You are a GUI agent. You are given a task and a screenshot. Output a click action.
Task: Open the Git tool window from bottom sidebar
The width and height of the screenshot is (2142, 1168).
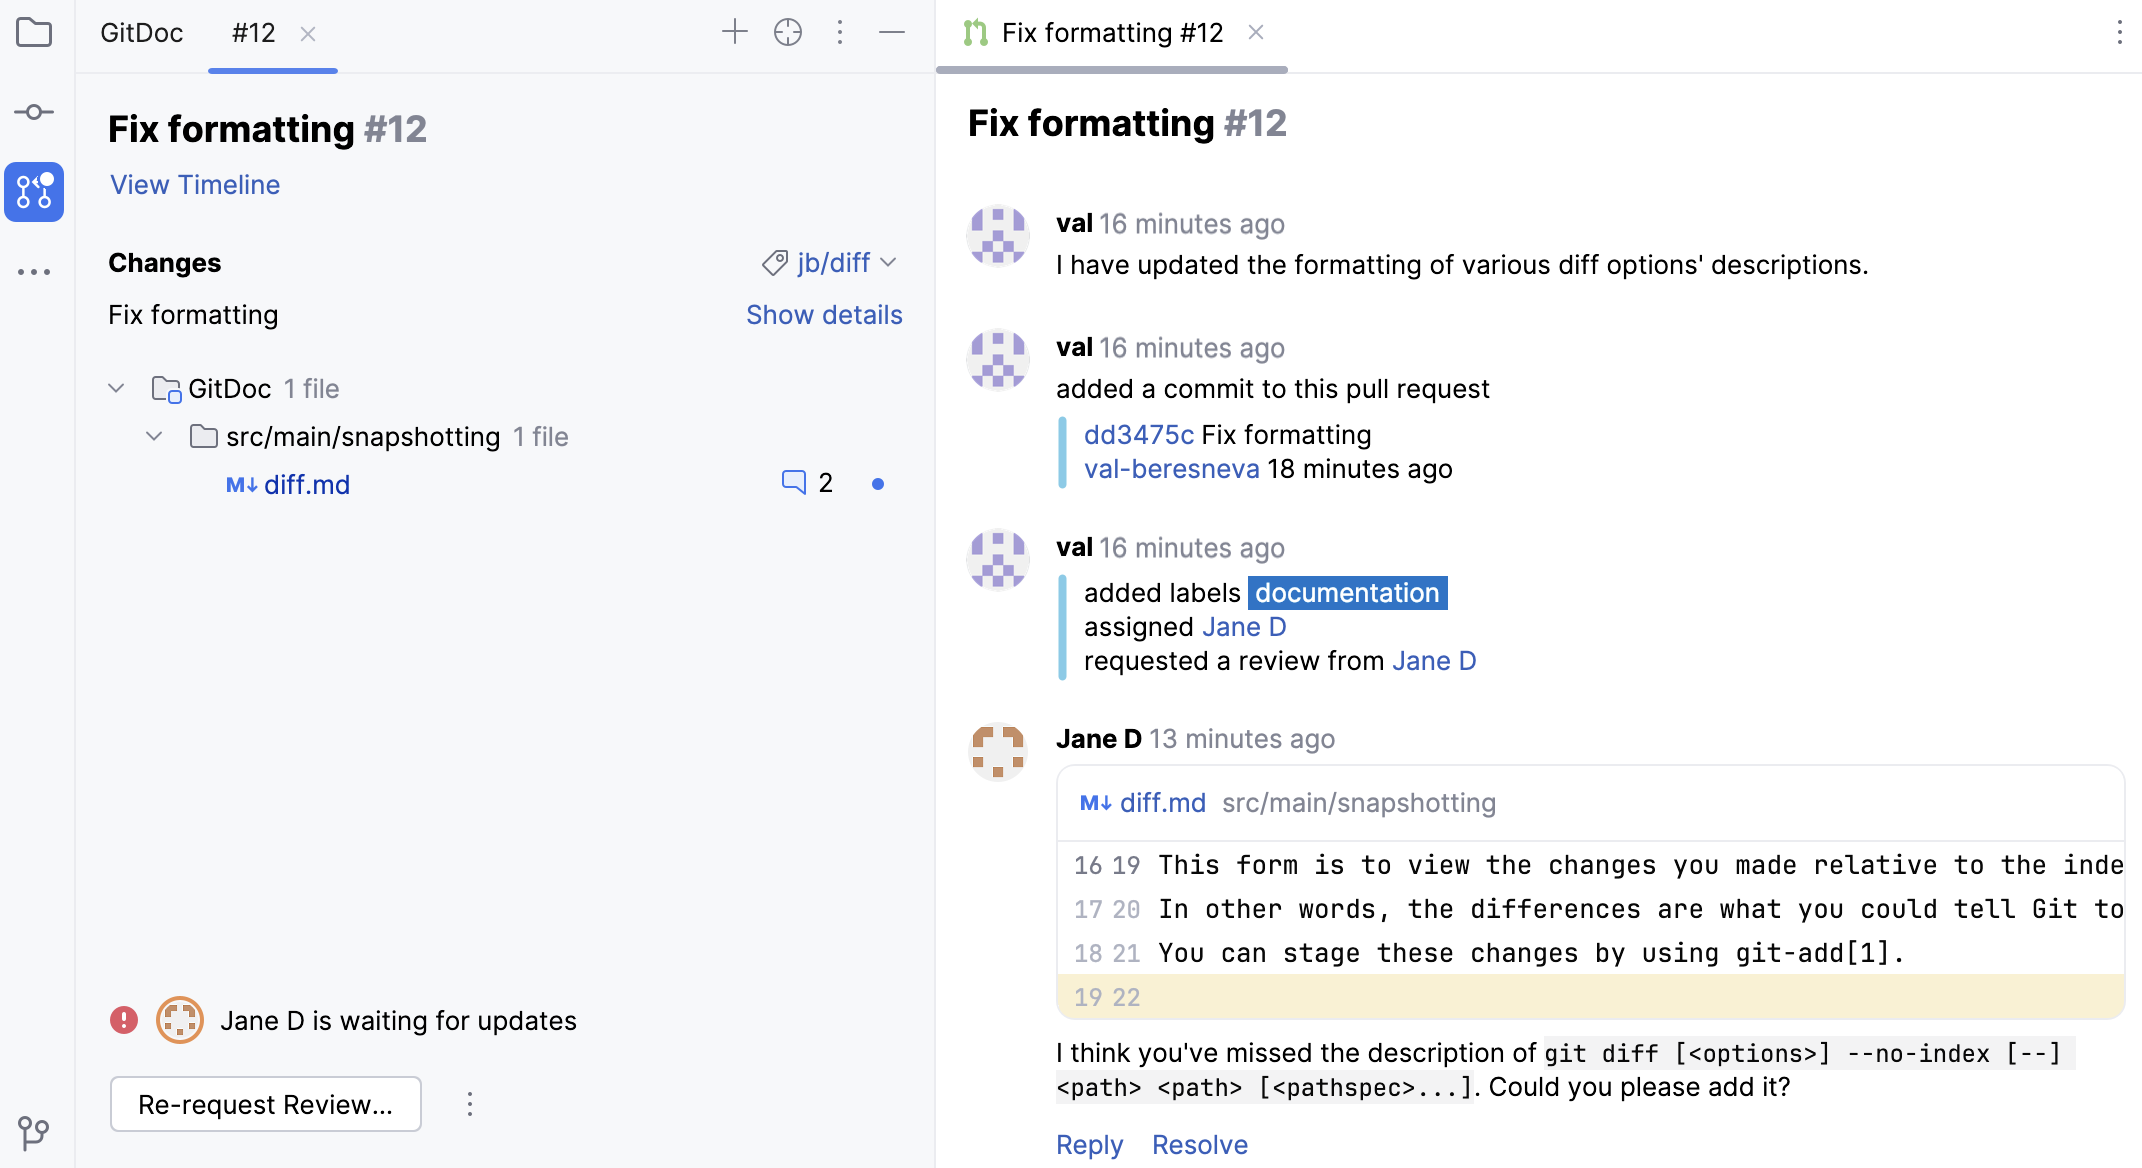34,1133
